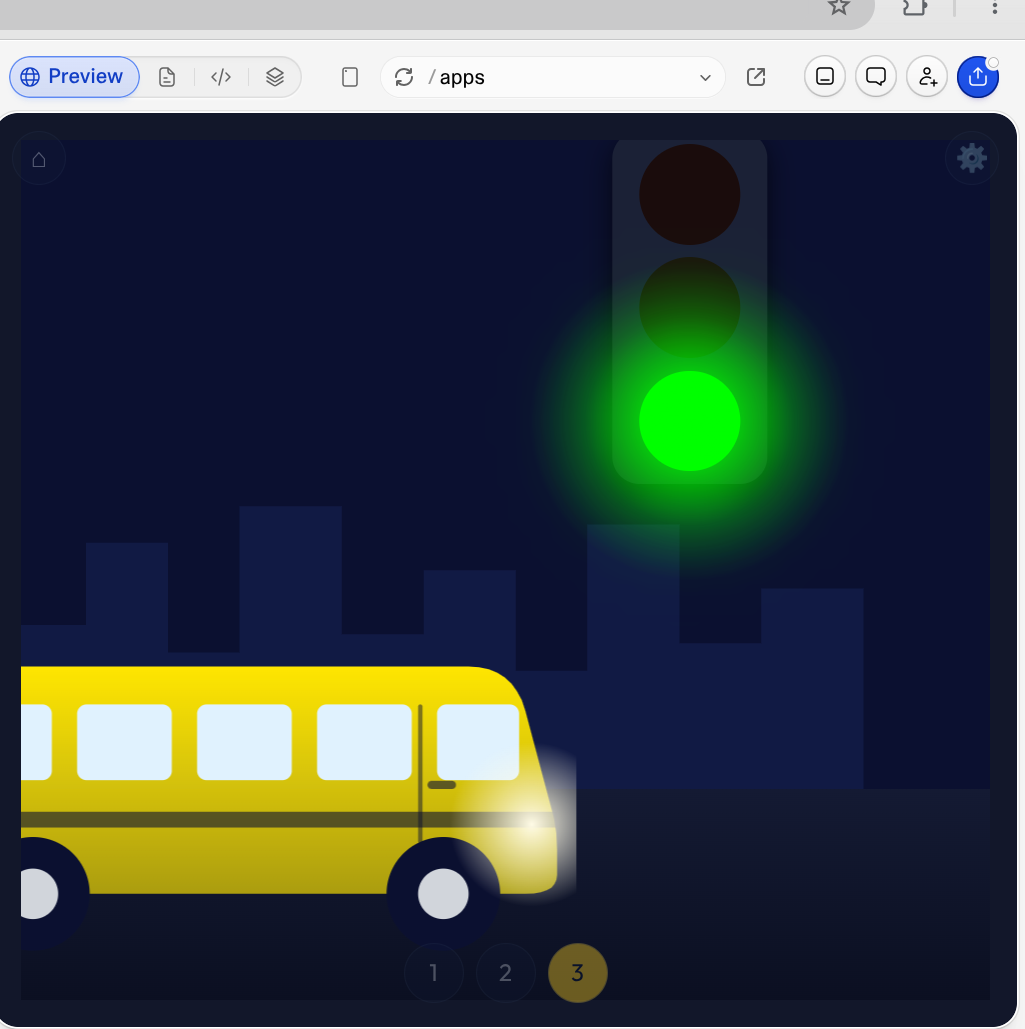This screenshot has height=1029, width=1025.
Task: Switch to the Preview tab
Action: [x=74, y=77]
